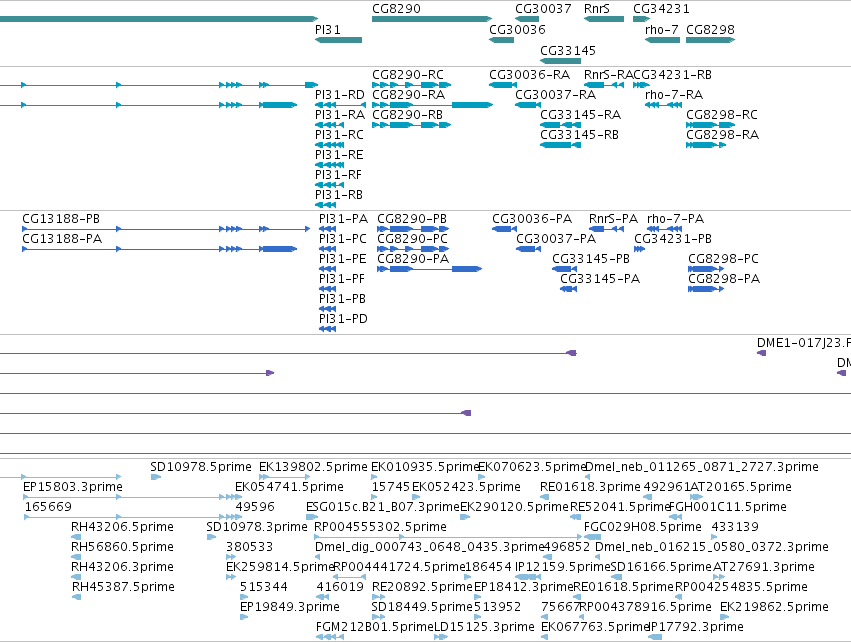Click the 165669 feature label
Screen dimensions: 851x642
48,507
